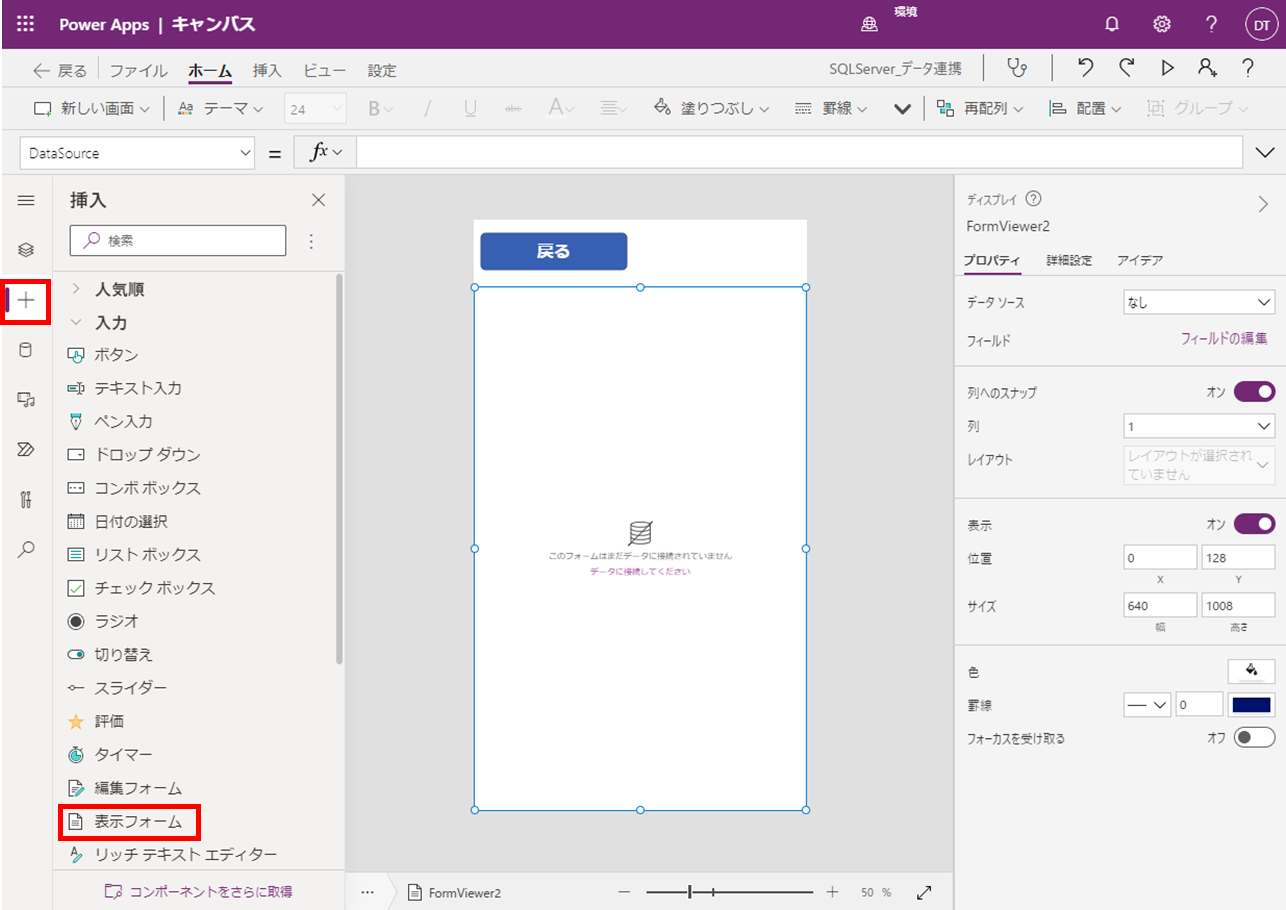Undo the last action

pyautogui.click(x=1086, y=68)
